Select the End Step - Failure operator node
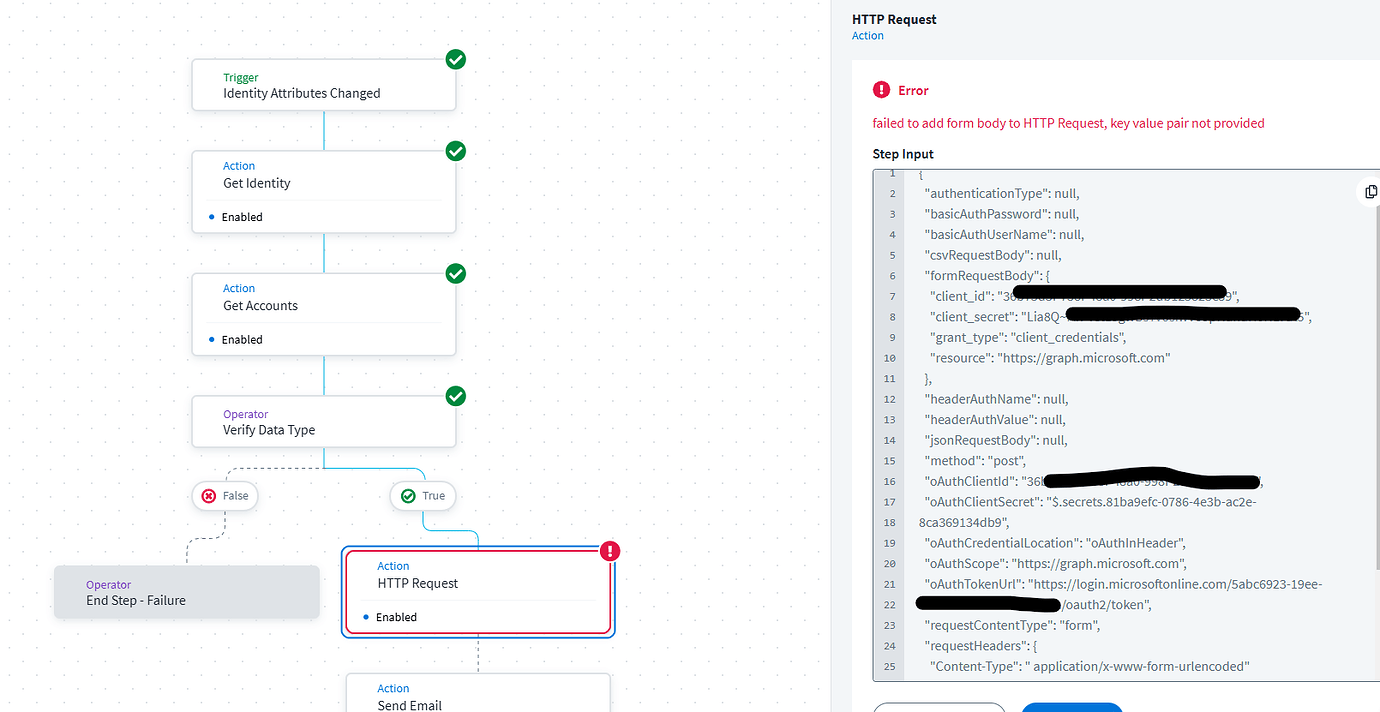This screenshot has width=1380, height=712. point(186,591)
